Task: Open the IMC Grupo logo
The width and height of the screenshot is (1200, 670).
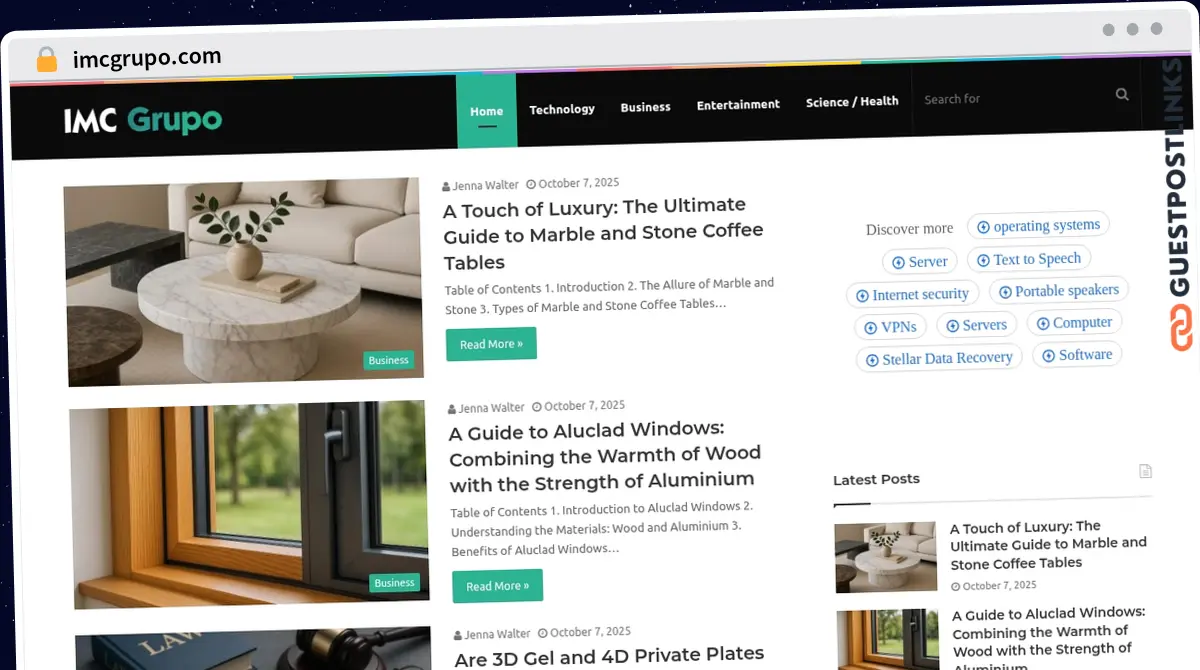Action: pyautogui.click(x=143, y=121)
